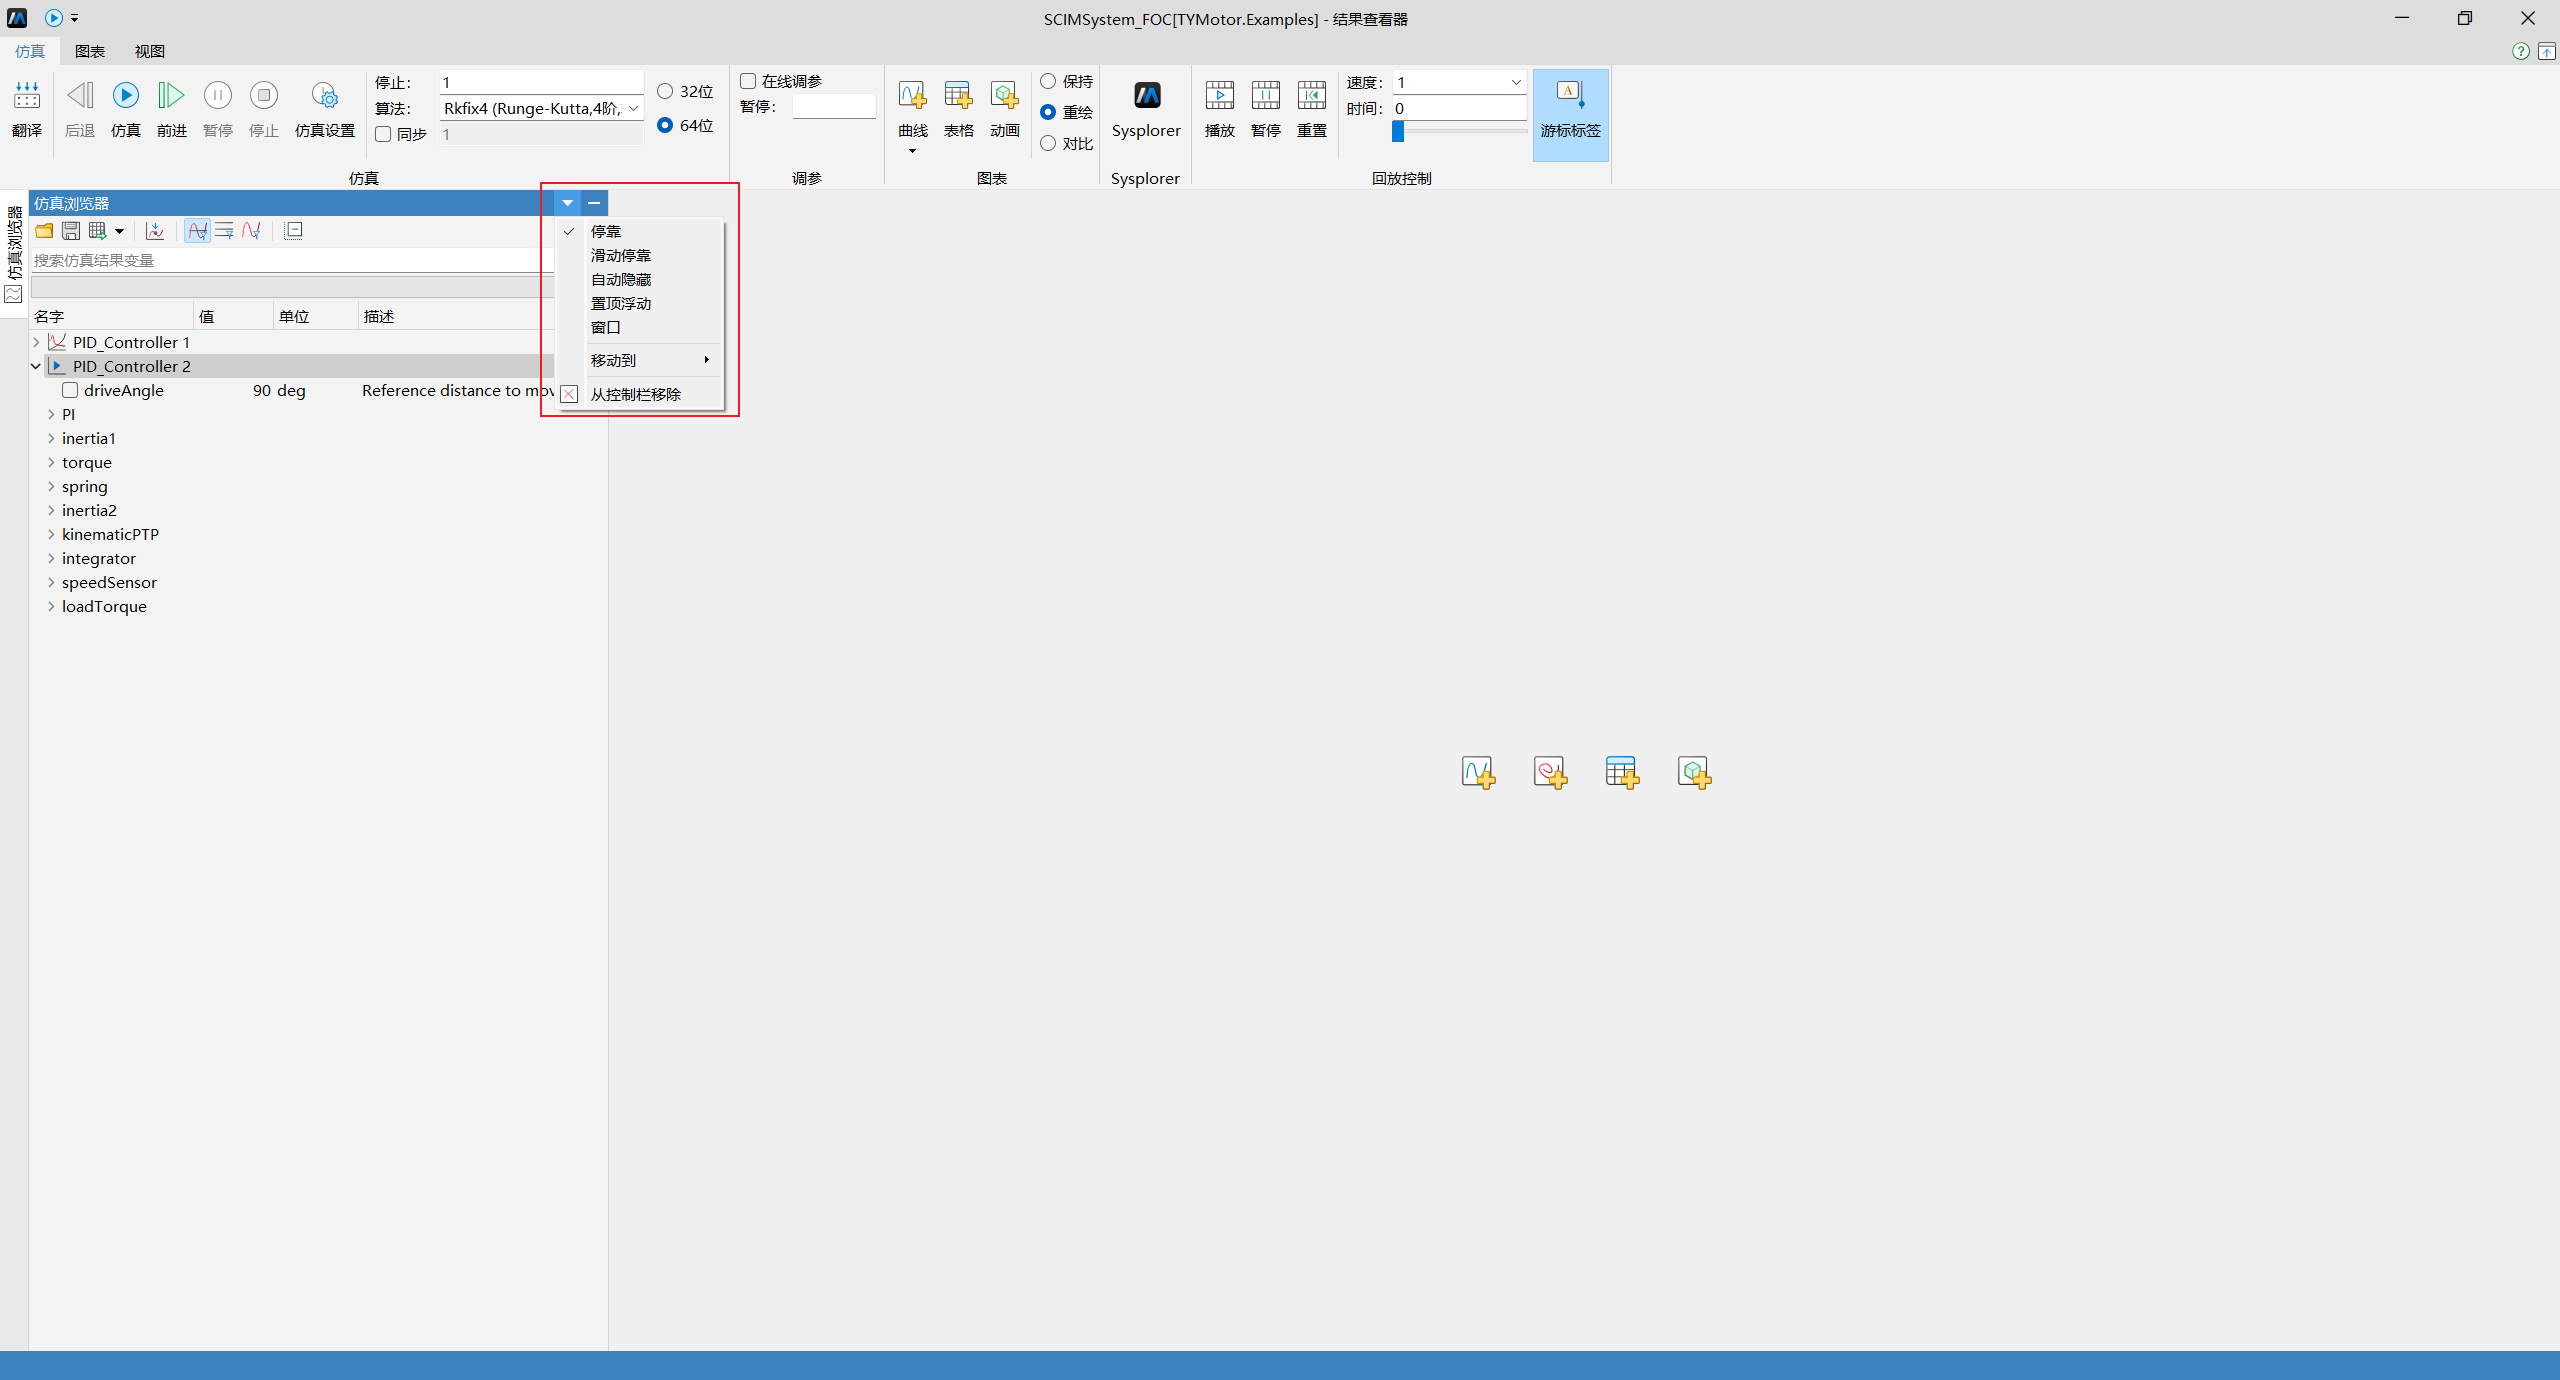Choose 自动隐藏 in the panel menu

641,279
